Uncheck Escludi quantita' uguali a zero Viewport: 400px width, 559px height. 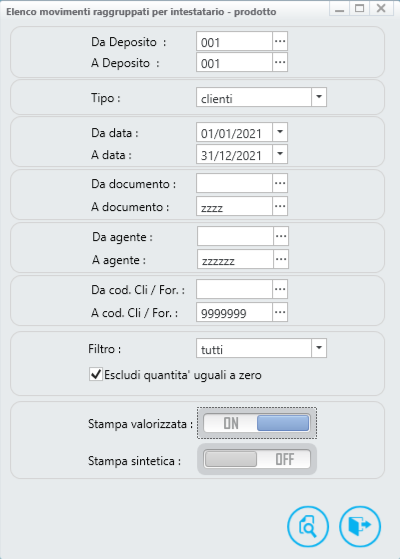[96, 375]
